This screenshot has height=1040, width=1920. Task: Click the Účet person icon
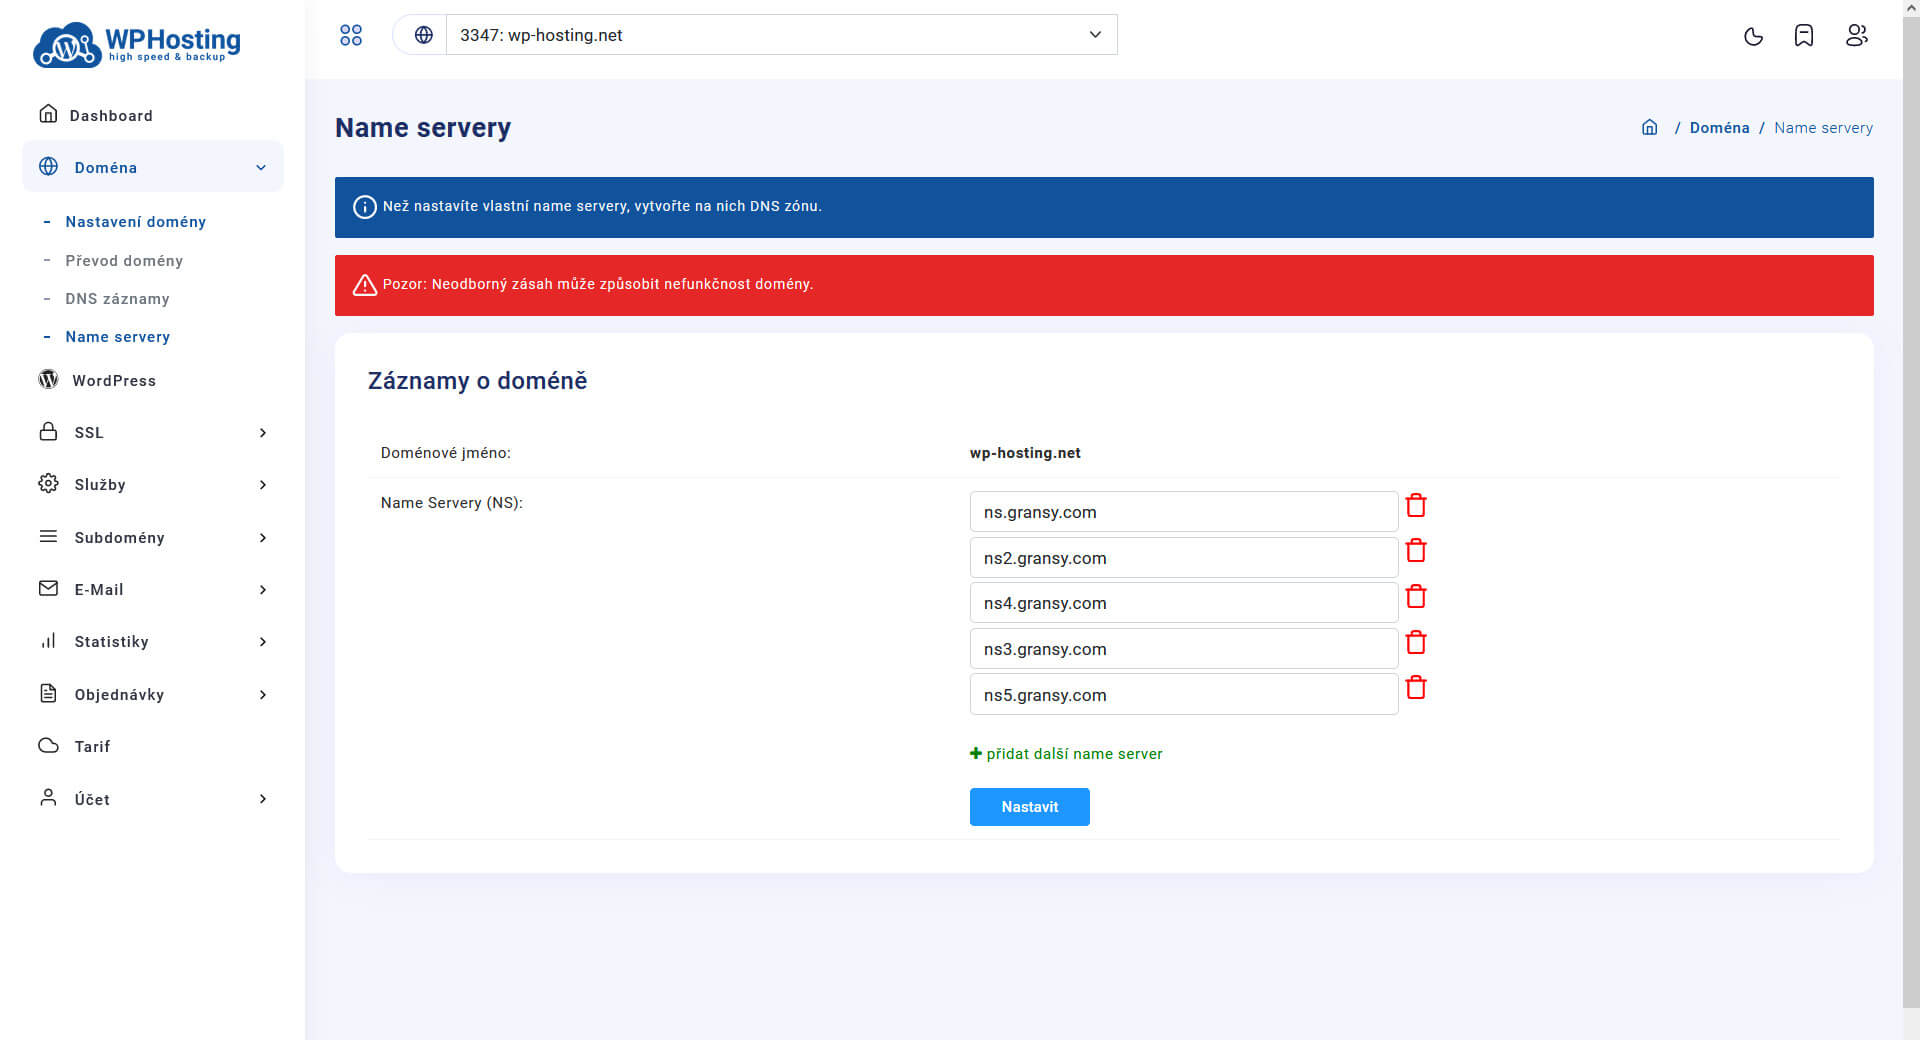(48, 797)
